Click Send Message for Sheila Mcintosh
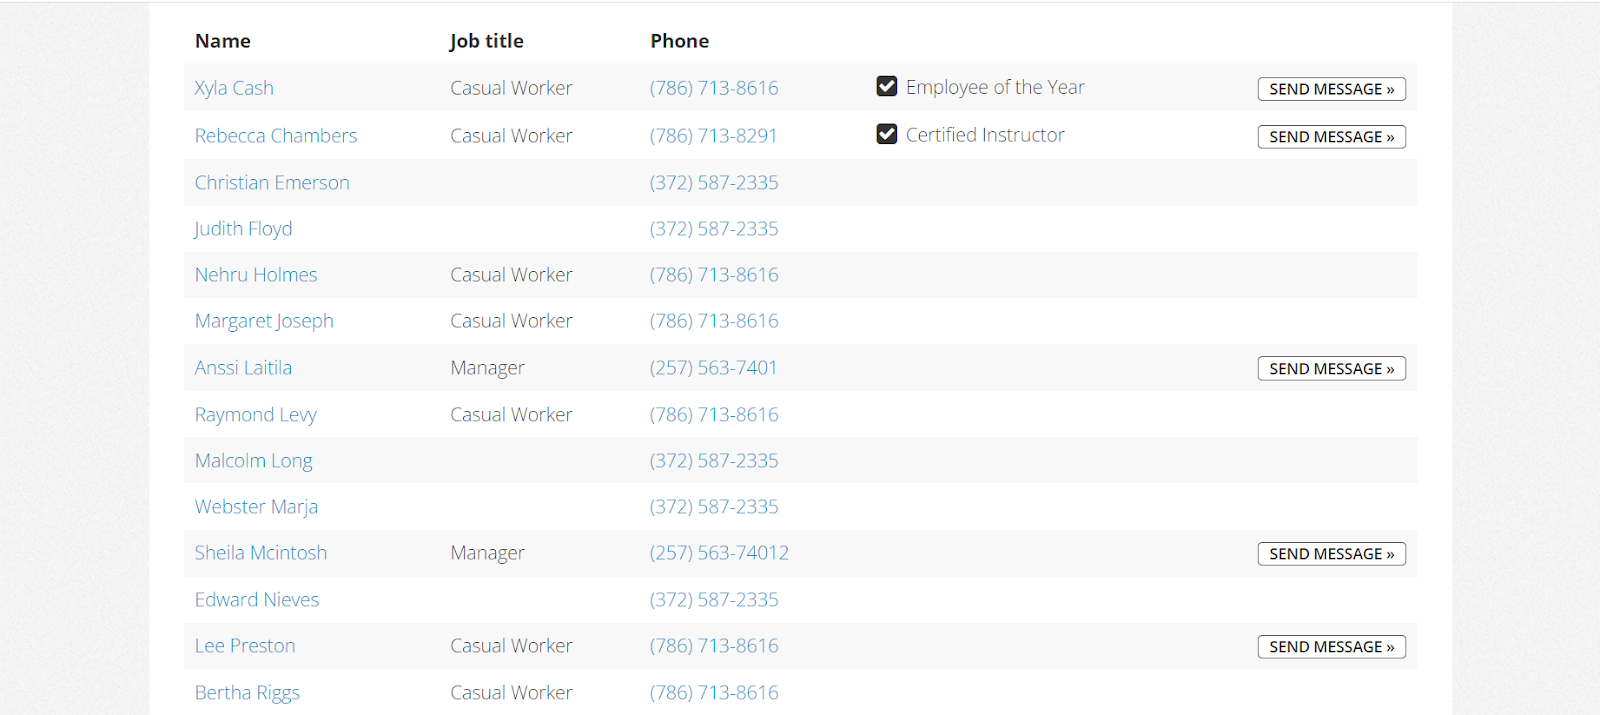Image resolution: width=1600 pixels, height=715 pixels. (x=1331, y=553)
